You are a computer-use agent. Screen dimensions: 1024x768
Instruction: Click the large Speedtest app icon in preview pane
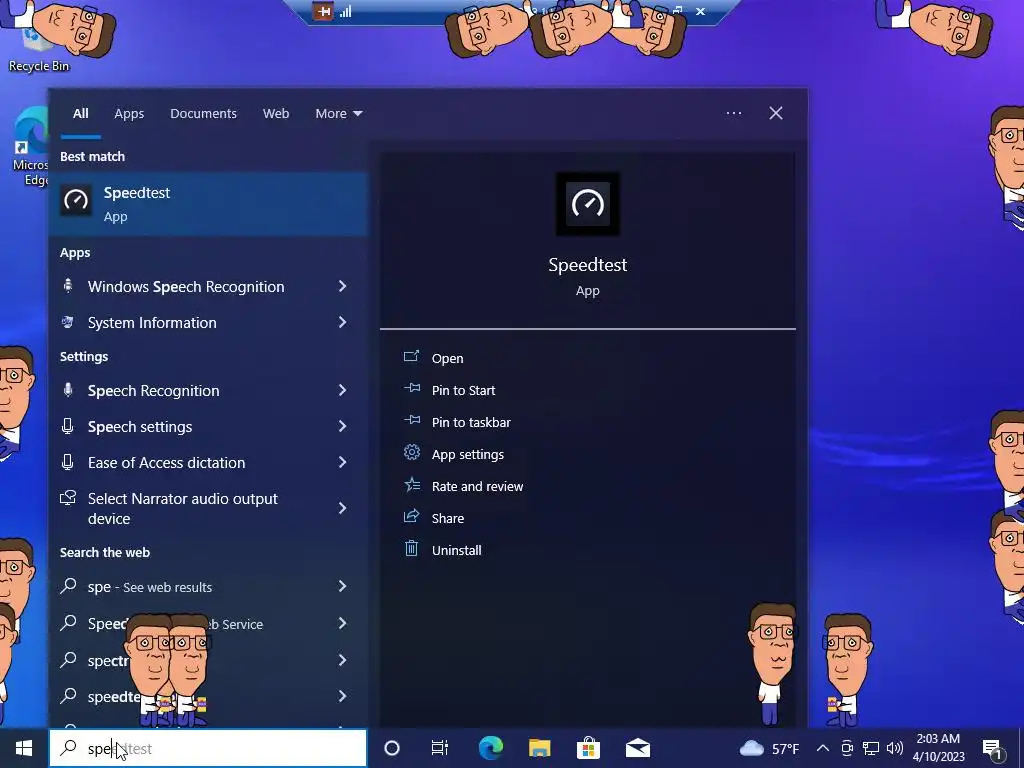[588, 204]
